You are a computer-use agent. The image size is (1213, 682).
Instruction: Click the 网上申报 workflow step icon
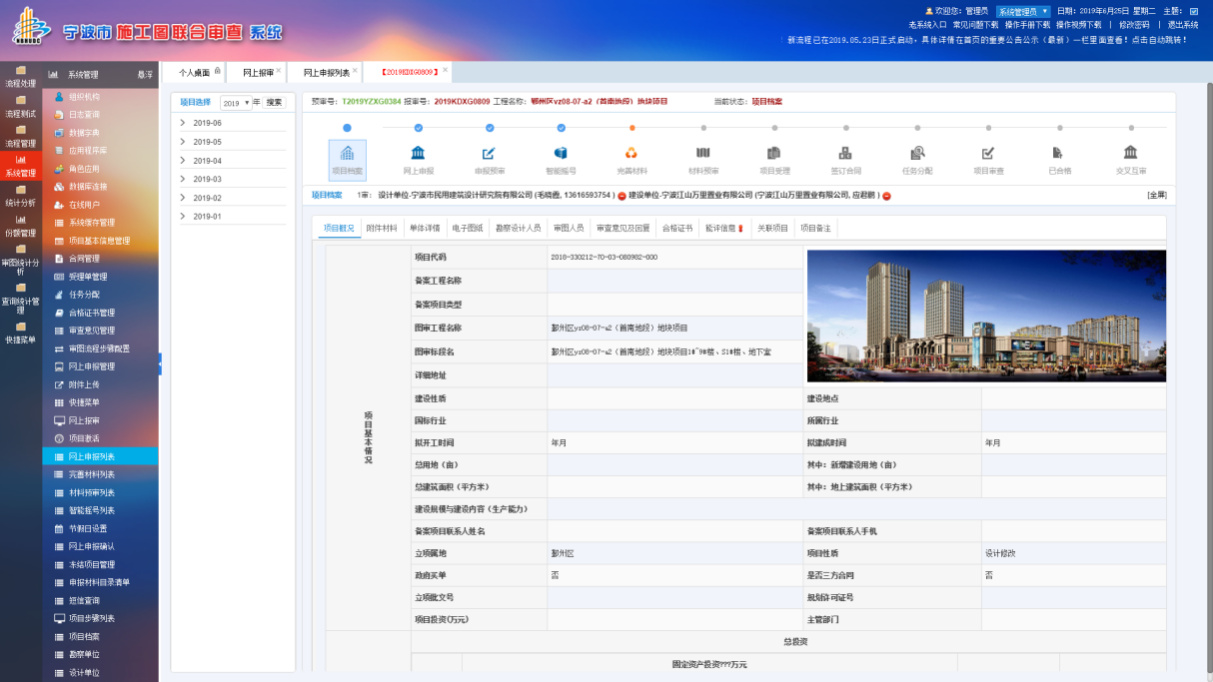click(418, 153)
